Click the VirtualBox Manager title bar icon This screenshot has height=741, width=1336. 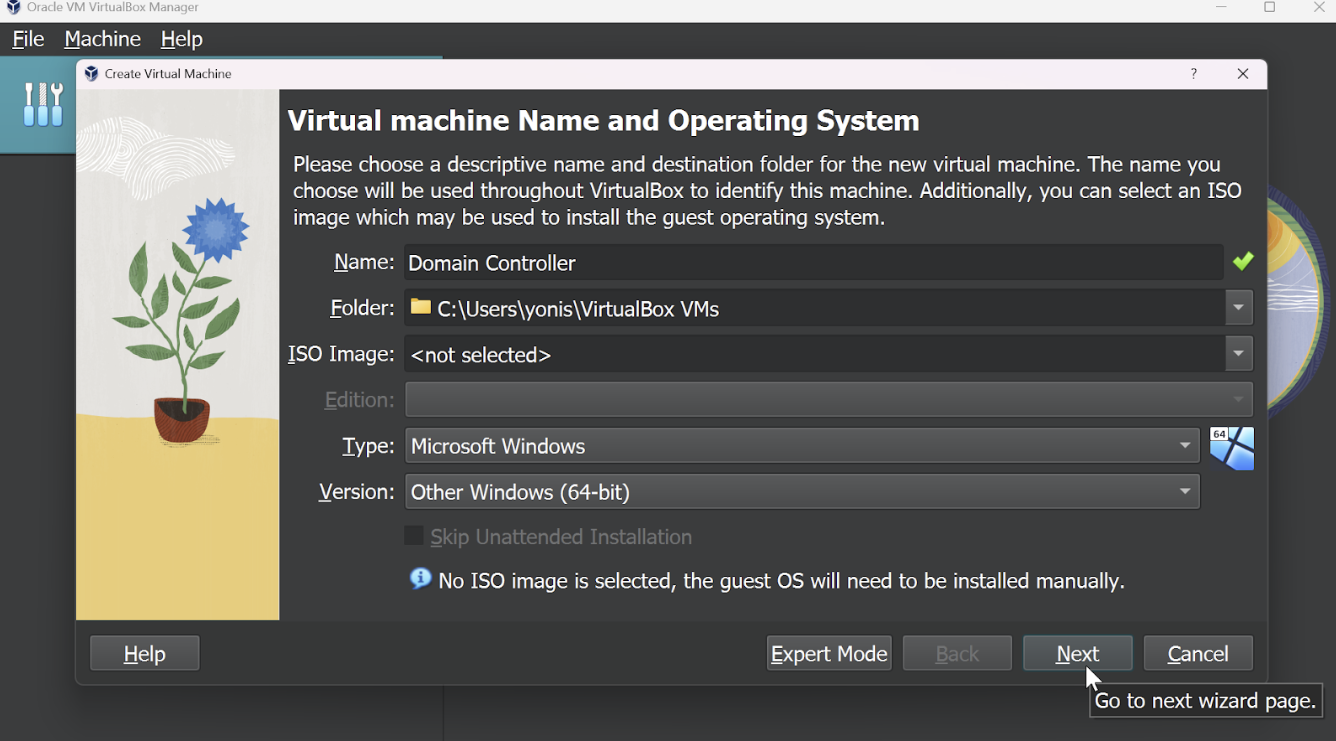pyautogui.click(x=13, y=7)
